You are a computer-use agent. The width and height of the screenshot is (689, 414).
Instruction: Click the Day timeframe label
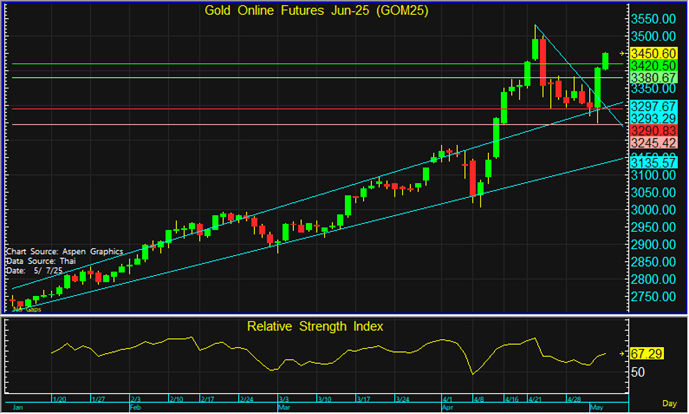pos(673,400)
